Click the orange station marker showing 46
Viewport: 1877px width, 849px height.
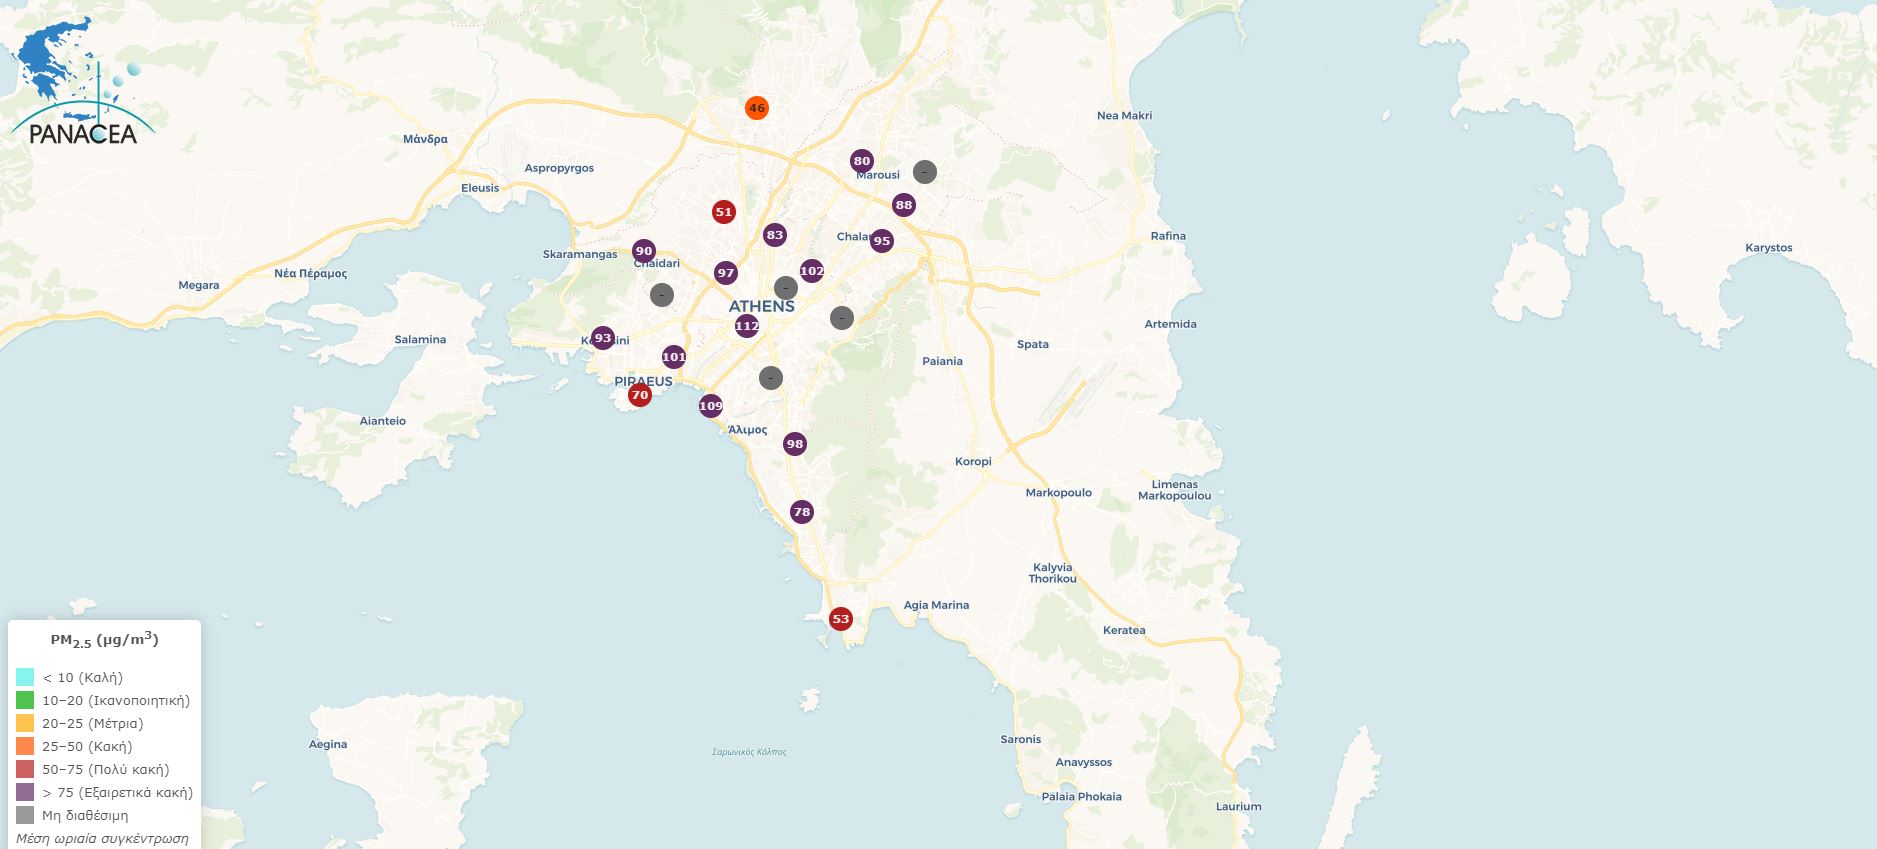coord(757,108)
